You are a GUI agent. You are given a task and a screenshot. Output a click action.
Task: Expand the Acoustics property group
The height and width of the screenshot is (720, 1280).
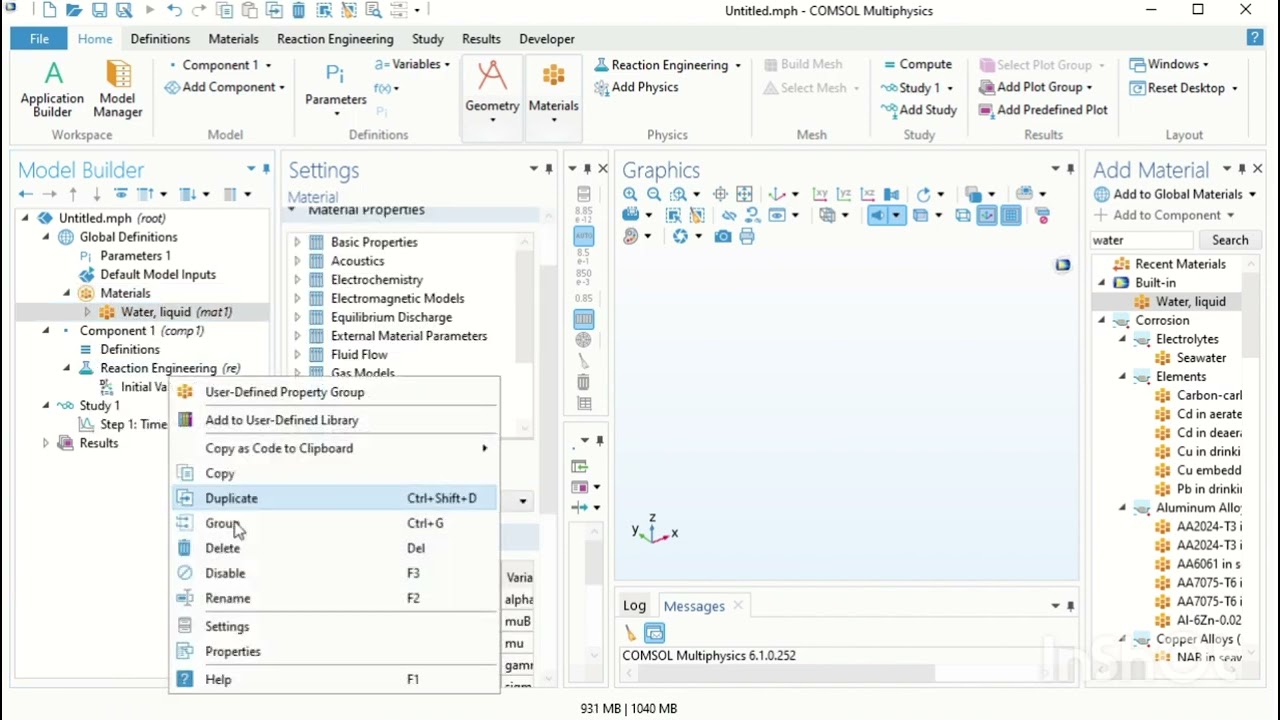point(297,261)
